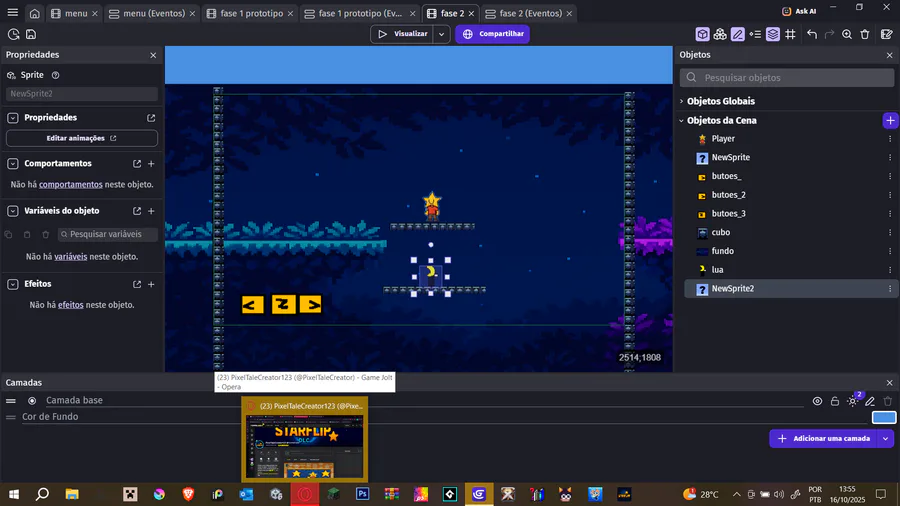The height and width of the screenshot is (506, 900).
Task: Click the Ask AI button
Action: [799, 11]
